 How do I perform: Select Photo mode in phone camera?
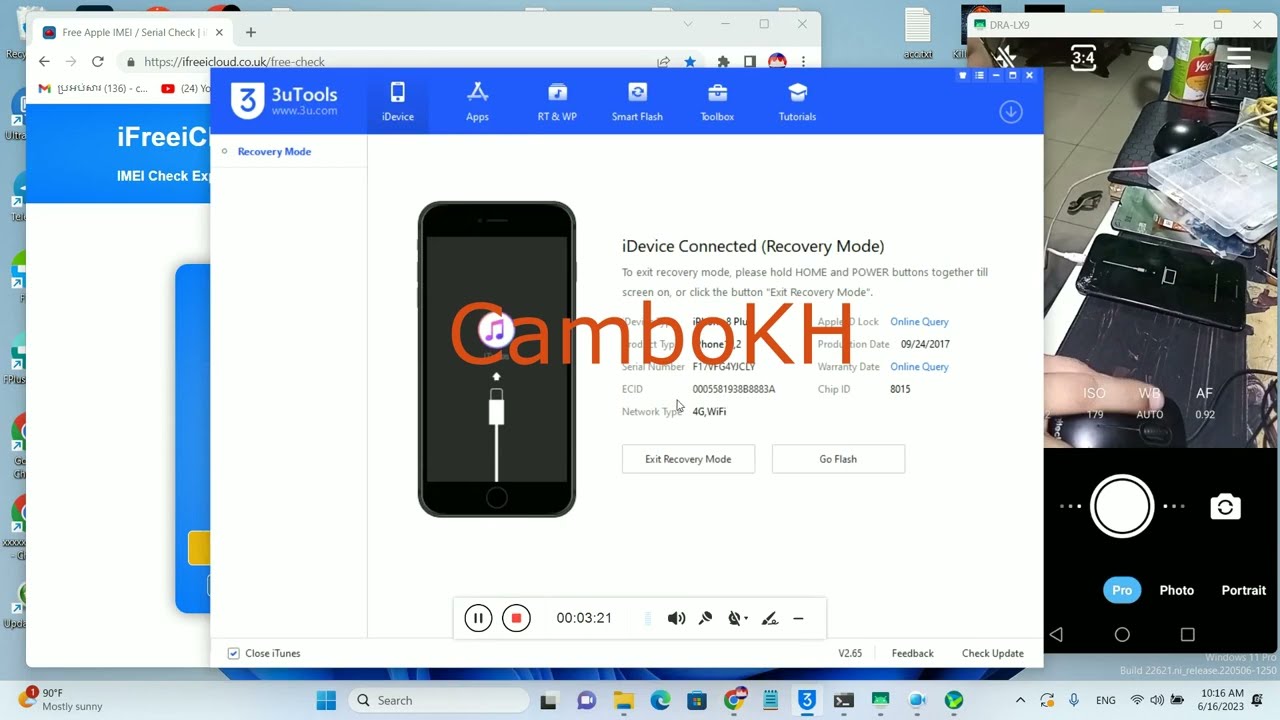[x=1176, y=590]
